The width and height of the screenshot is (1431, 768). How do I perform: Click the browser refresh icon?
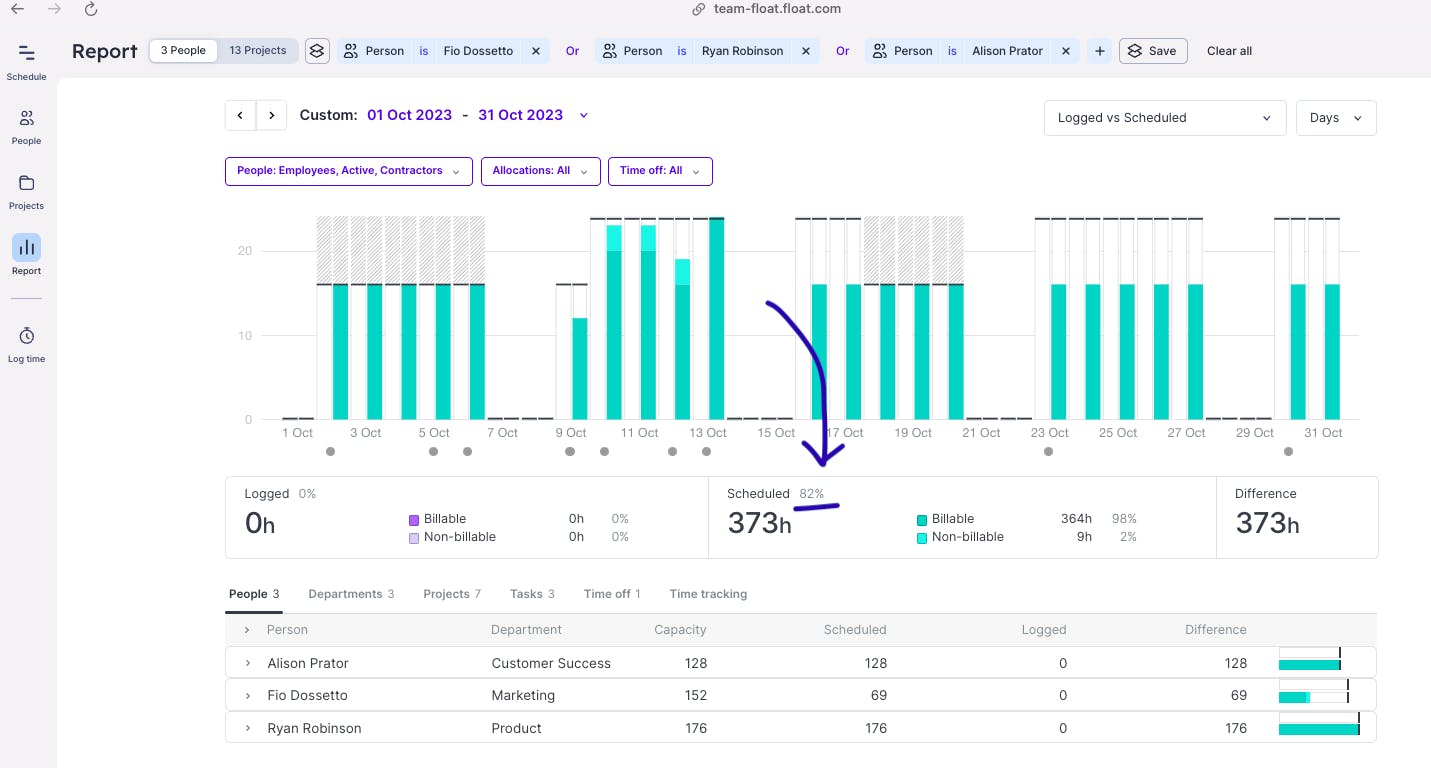tap(90, 10)
